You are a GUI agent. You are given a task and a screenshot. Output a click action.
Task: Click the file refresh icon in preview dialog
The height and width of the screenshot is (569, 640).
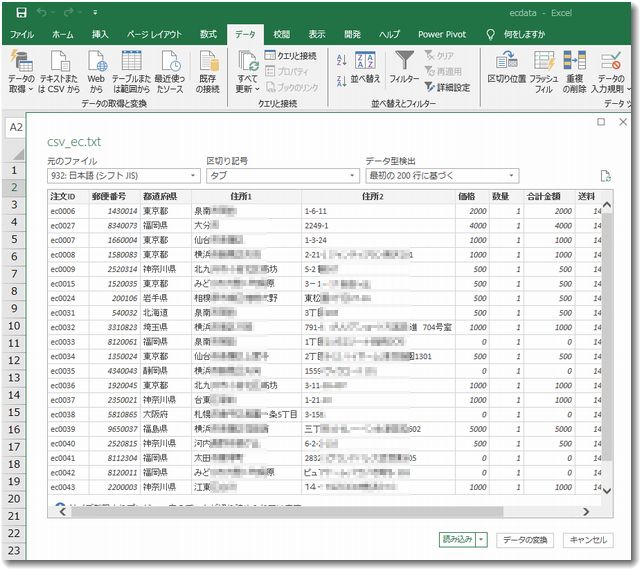(605, 176)
